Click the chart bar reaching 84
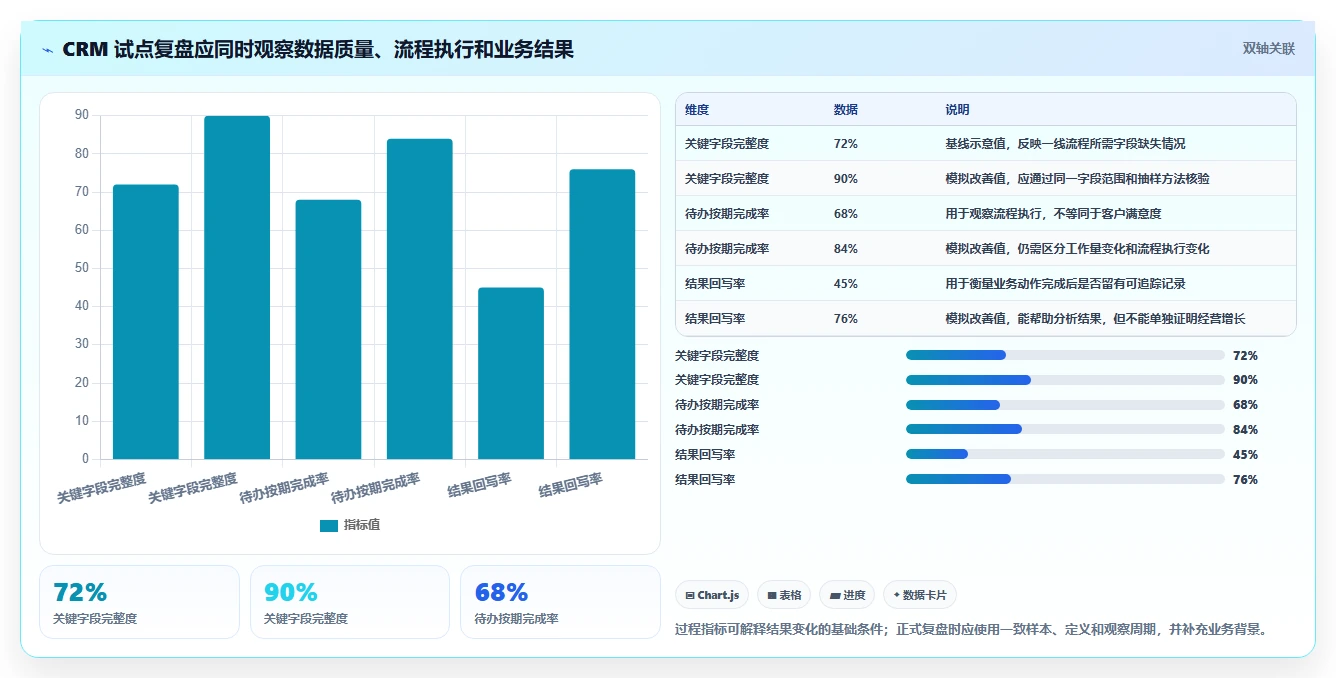This screenshot has width=1336, height=678. click(x=419, y=299)
